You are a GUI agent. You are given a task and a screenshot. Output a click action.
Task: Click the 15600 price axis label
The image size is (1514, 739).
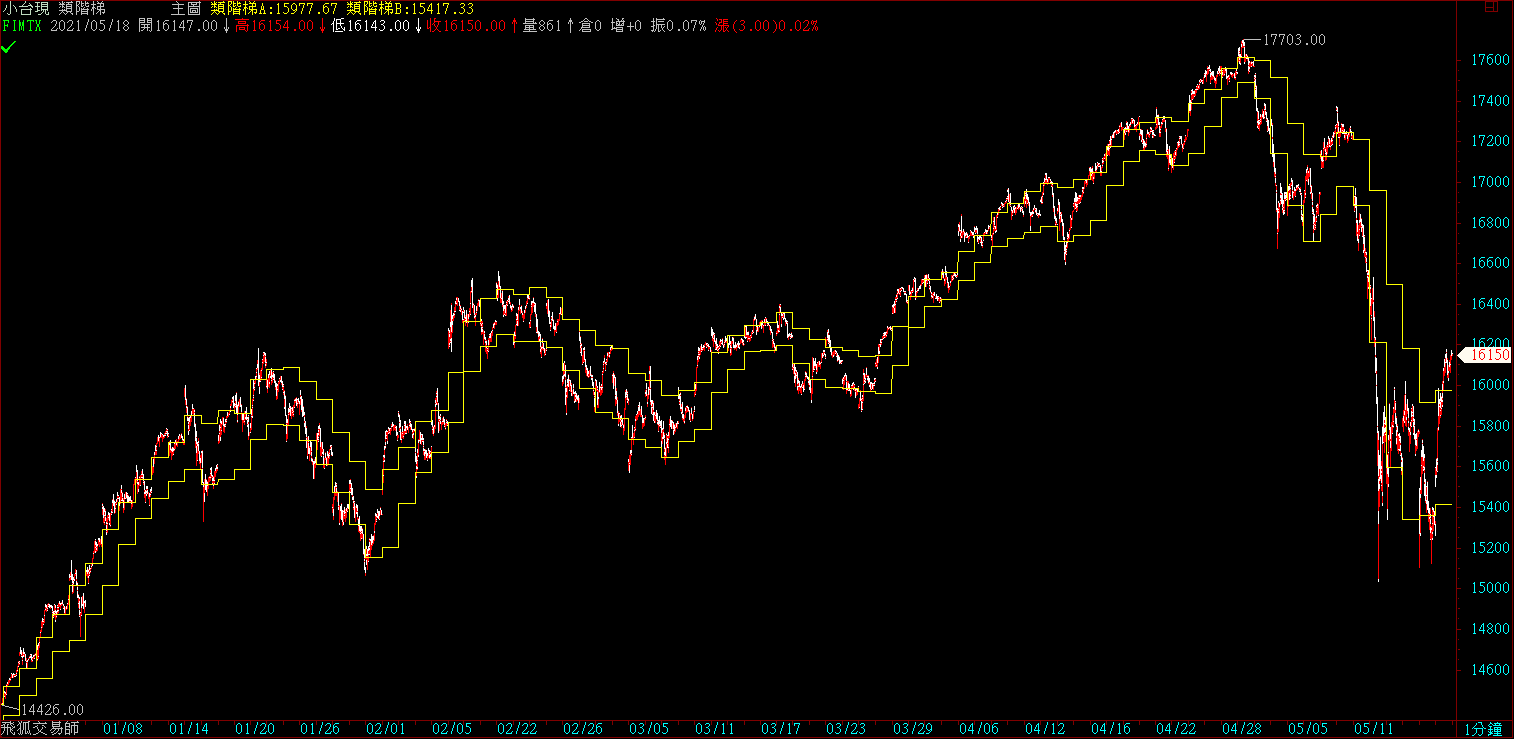click(1489, 466)
